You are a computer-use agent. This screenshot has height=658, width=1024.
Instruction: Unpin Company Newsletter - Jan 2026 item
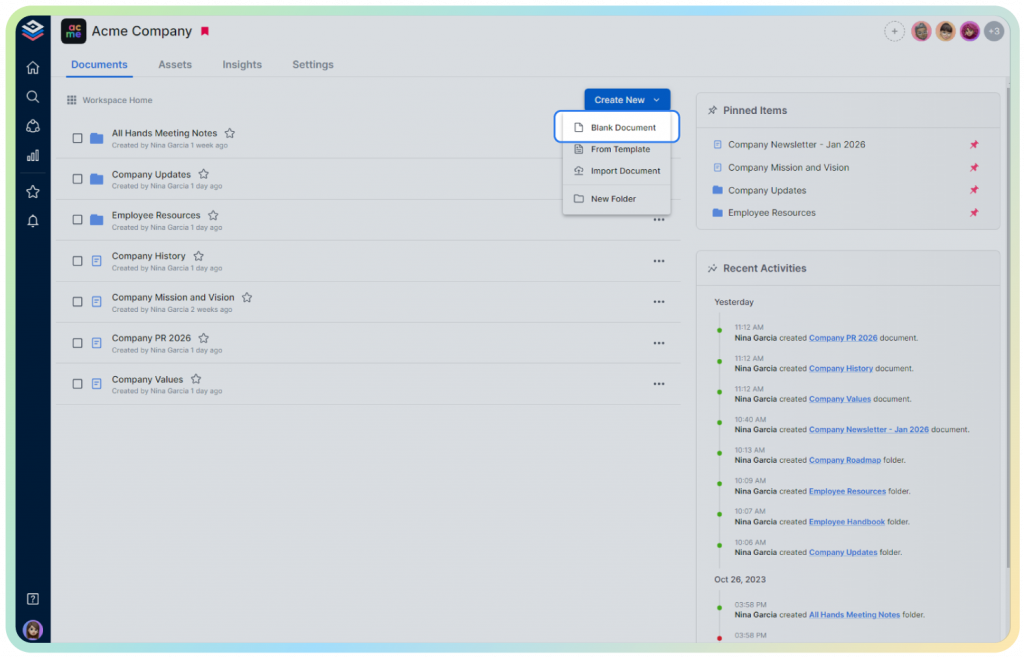click(974, 145)
